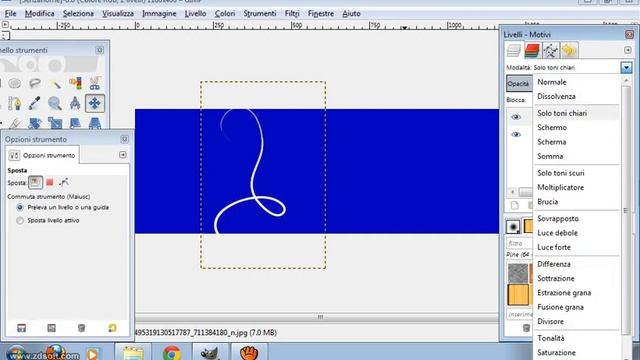The image size is (640, 360).
Task: Open Chrome from the taskbar
Action: [172, 352]
